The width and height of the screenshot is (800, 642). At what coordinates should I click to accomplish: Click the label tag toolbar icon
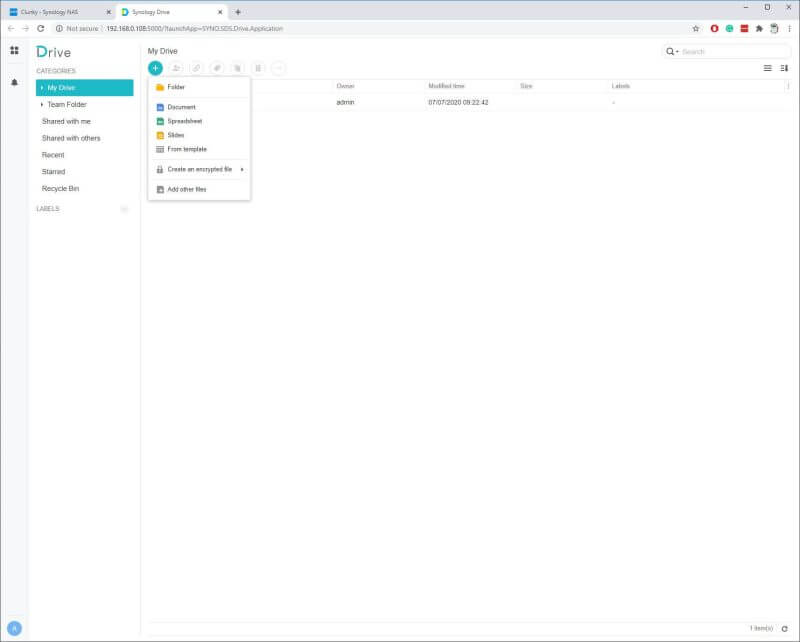tap(217, 68)
